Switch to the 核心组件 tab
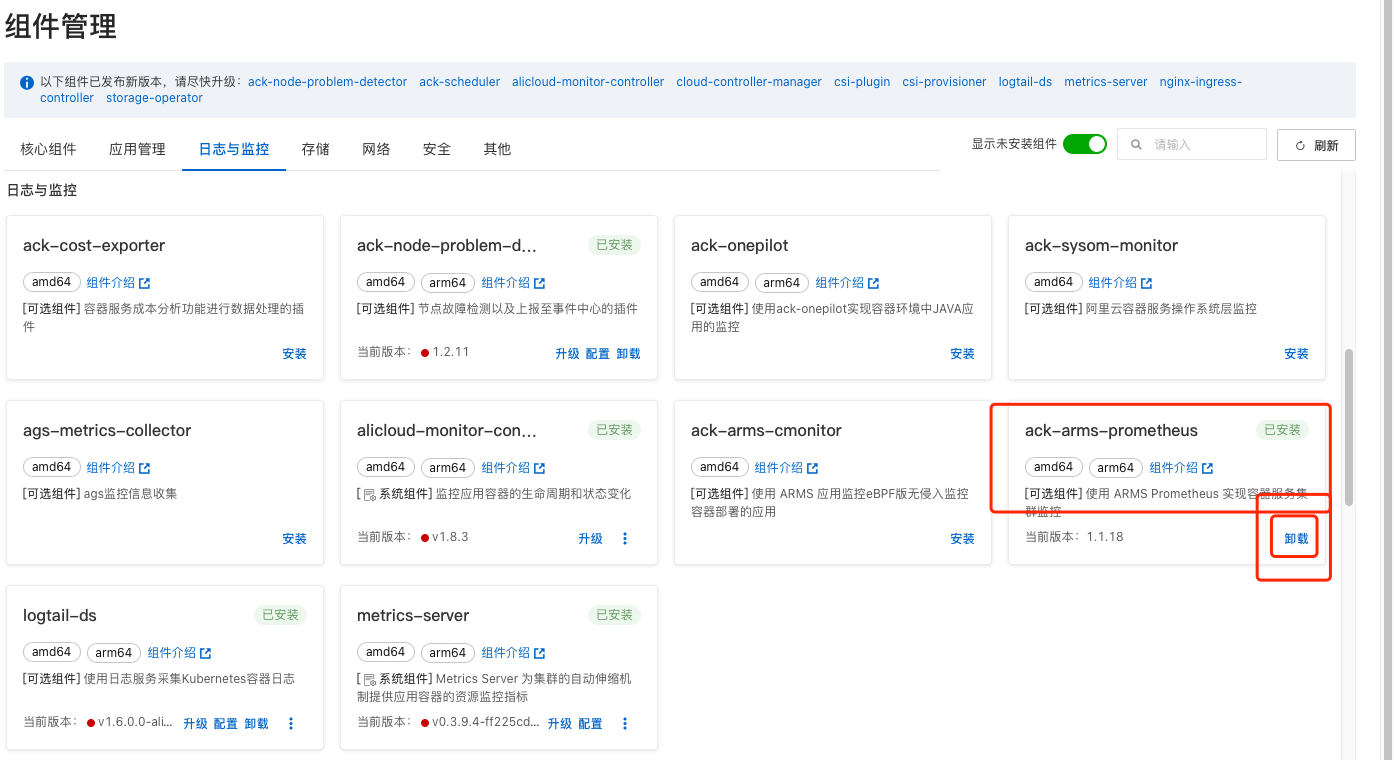The image size is (1394, 760). 48,149
